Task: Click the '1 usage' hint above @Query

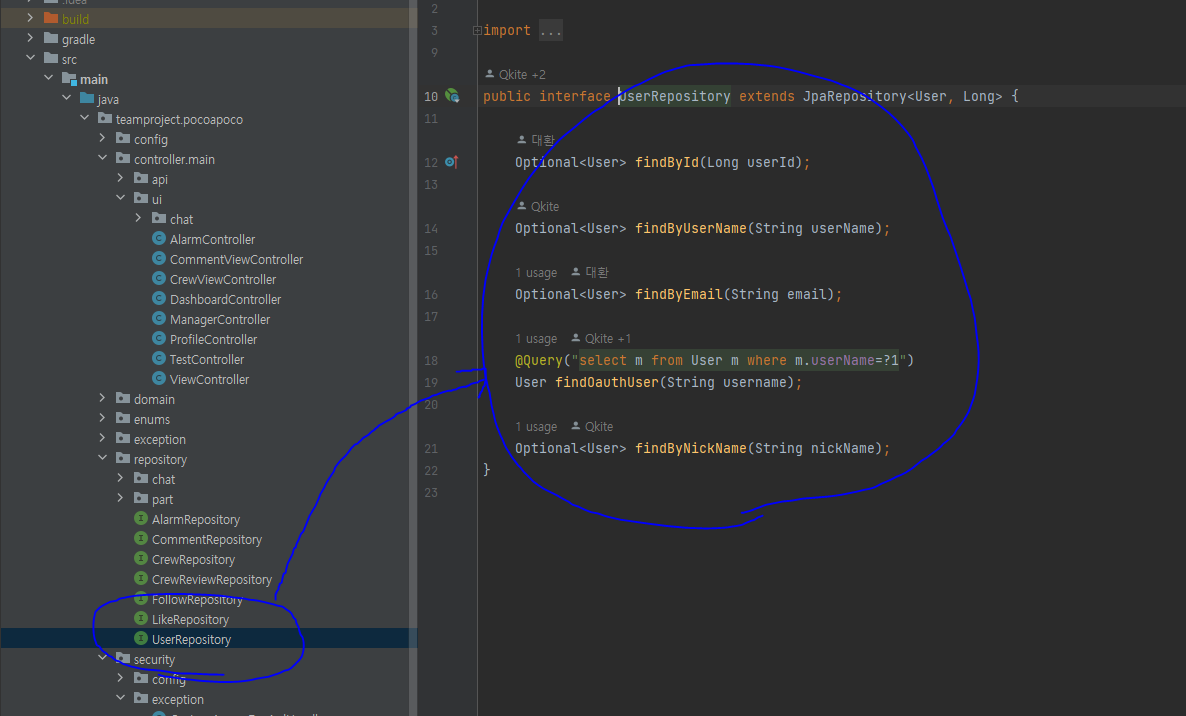Action: (x=536, y=339)
